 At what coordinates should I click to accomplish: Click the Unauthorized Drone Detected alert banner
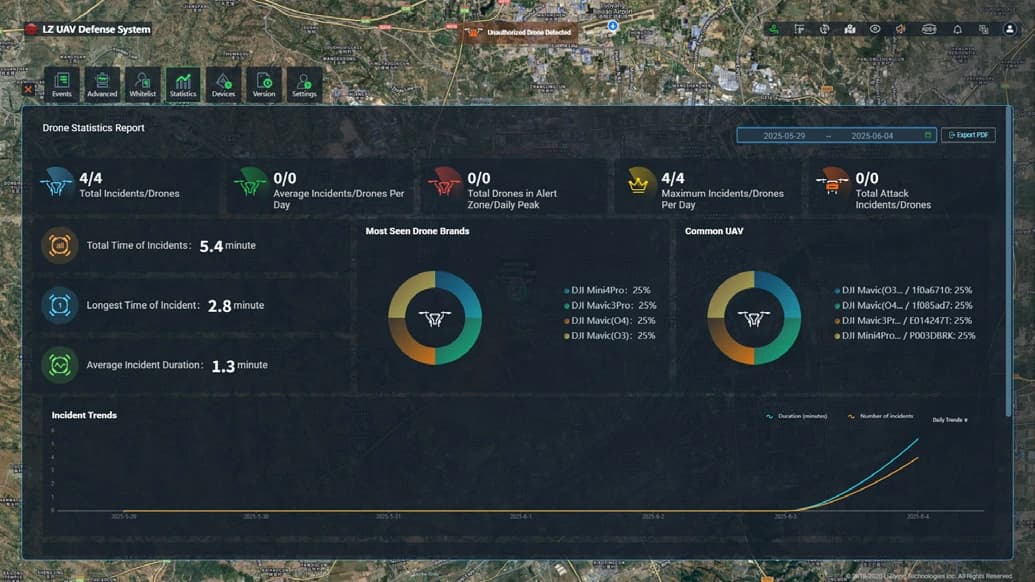click(519, 32)
